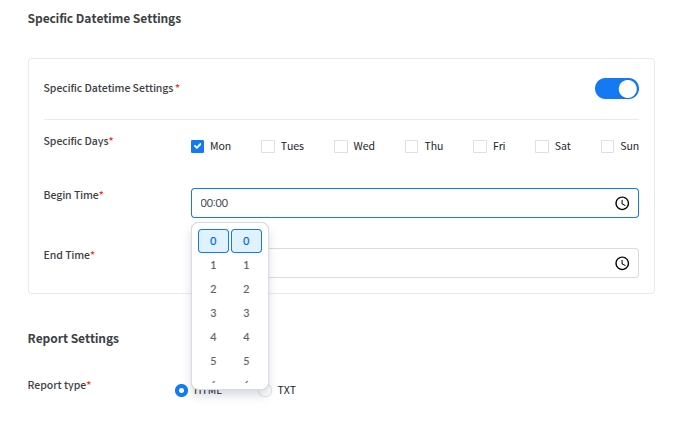This screenshot has width=680, height=429.
Task: Select the HTML report type radio button
Action: (x=182, y=390)
